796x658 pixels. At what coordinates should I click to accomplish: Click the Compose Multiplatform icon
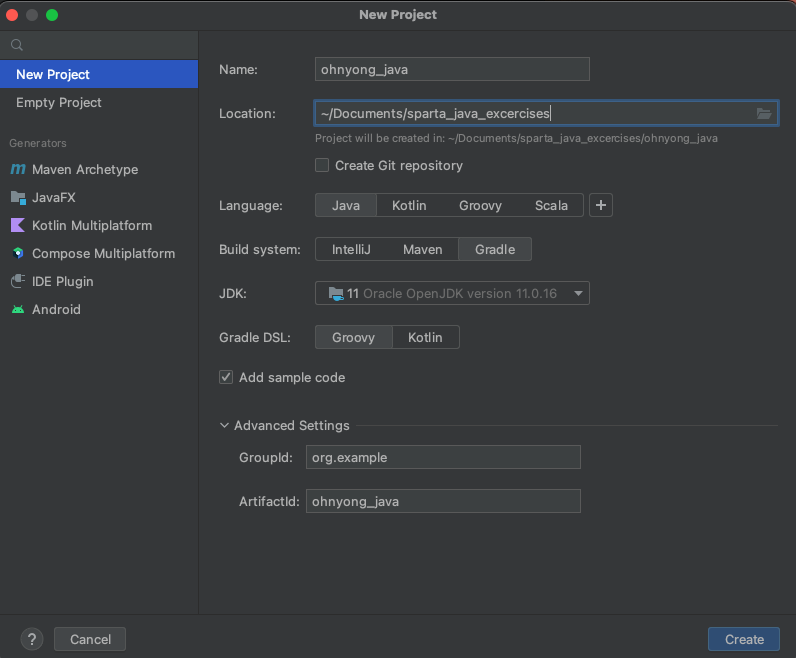click(18, 253)
